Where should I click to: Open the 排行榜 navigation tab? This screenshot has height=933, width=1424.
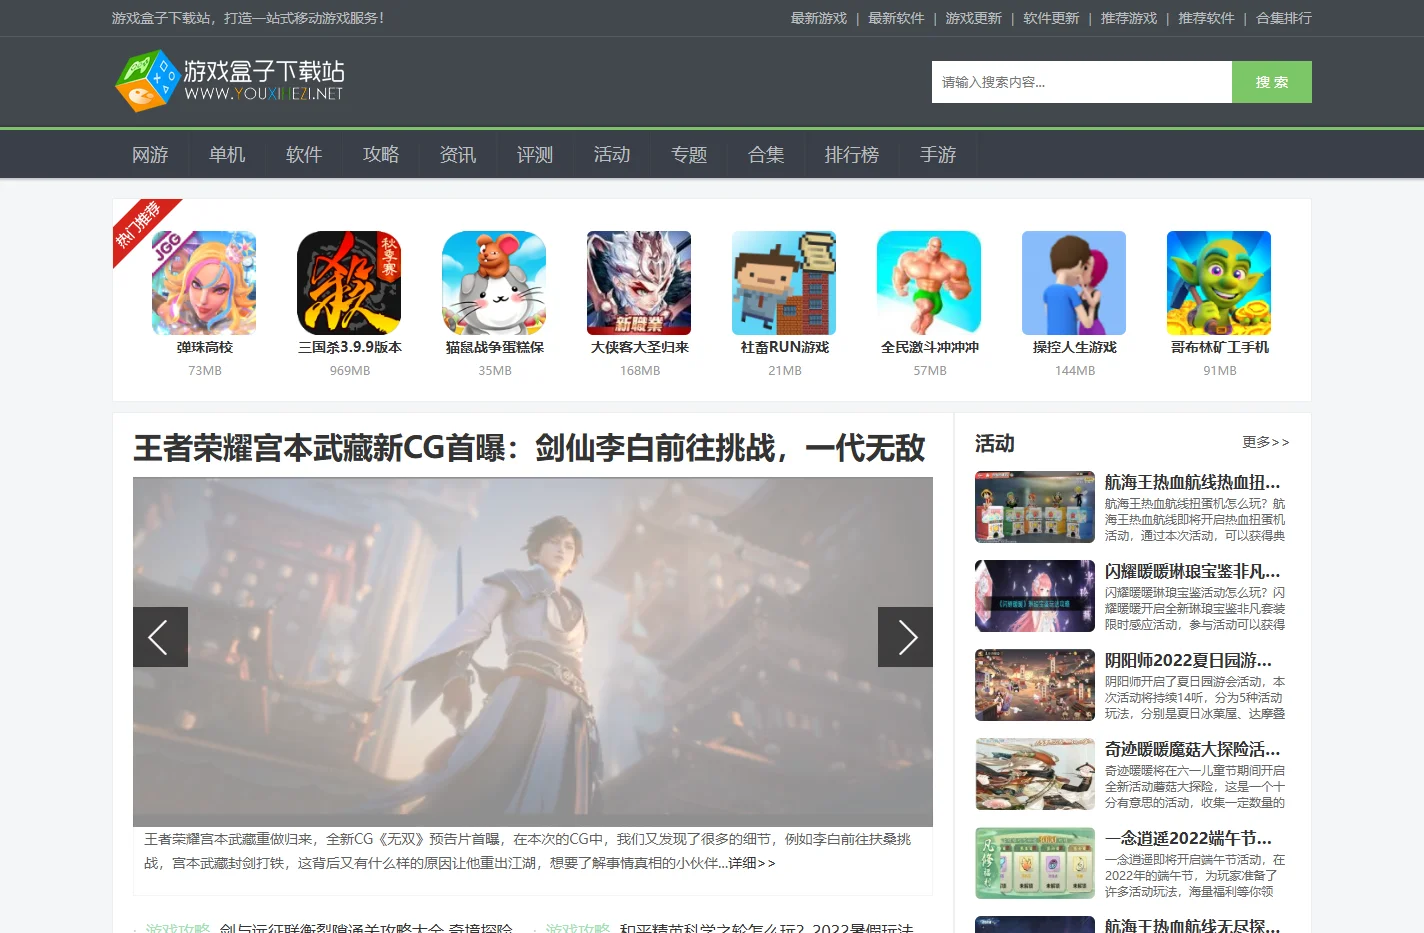pos(852,155)
